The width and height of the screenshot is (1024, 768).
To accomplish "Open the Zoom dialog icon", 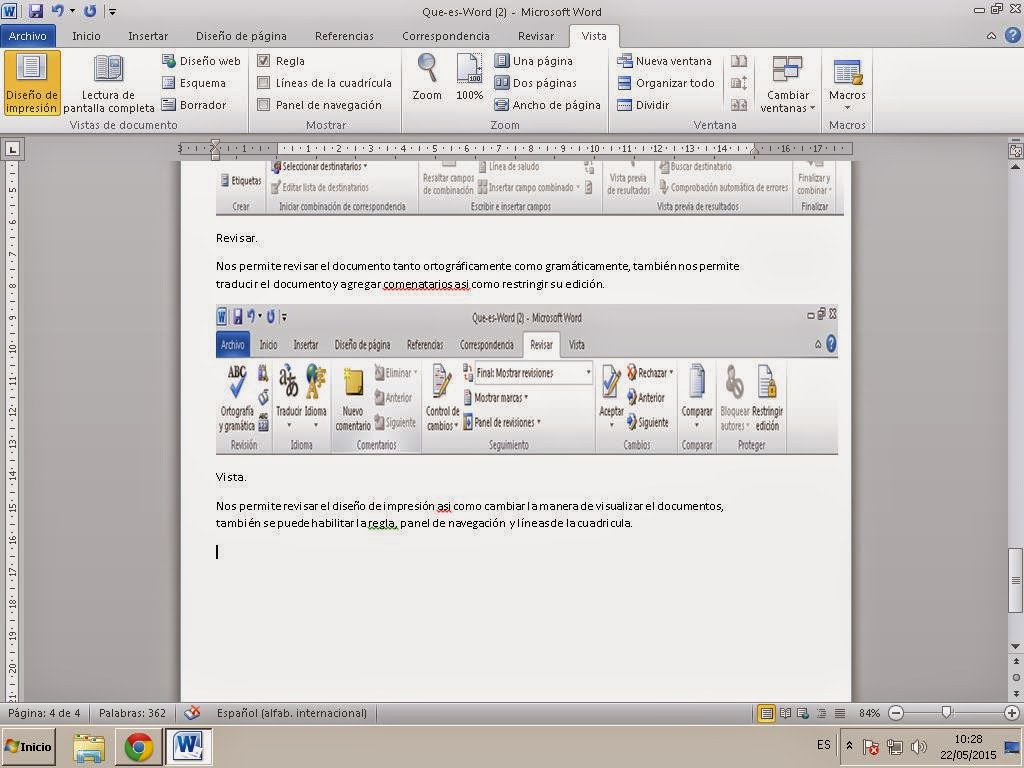I will [x=425, y=80].
